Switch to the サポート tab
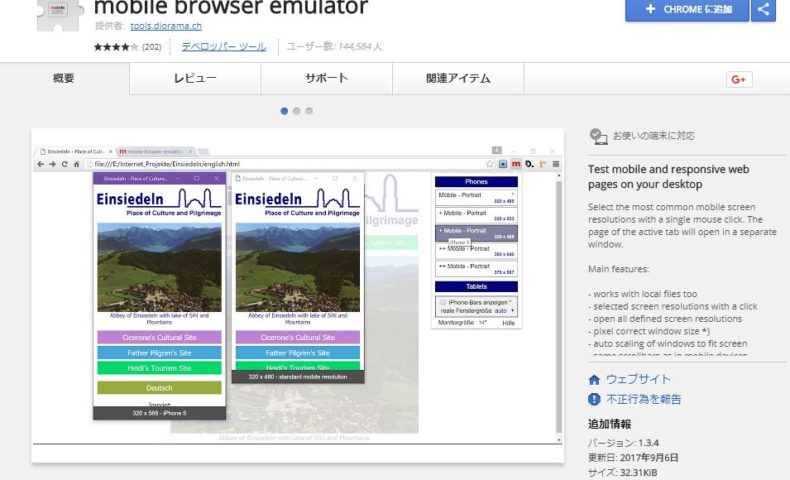 coord(326,78)
